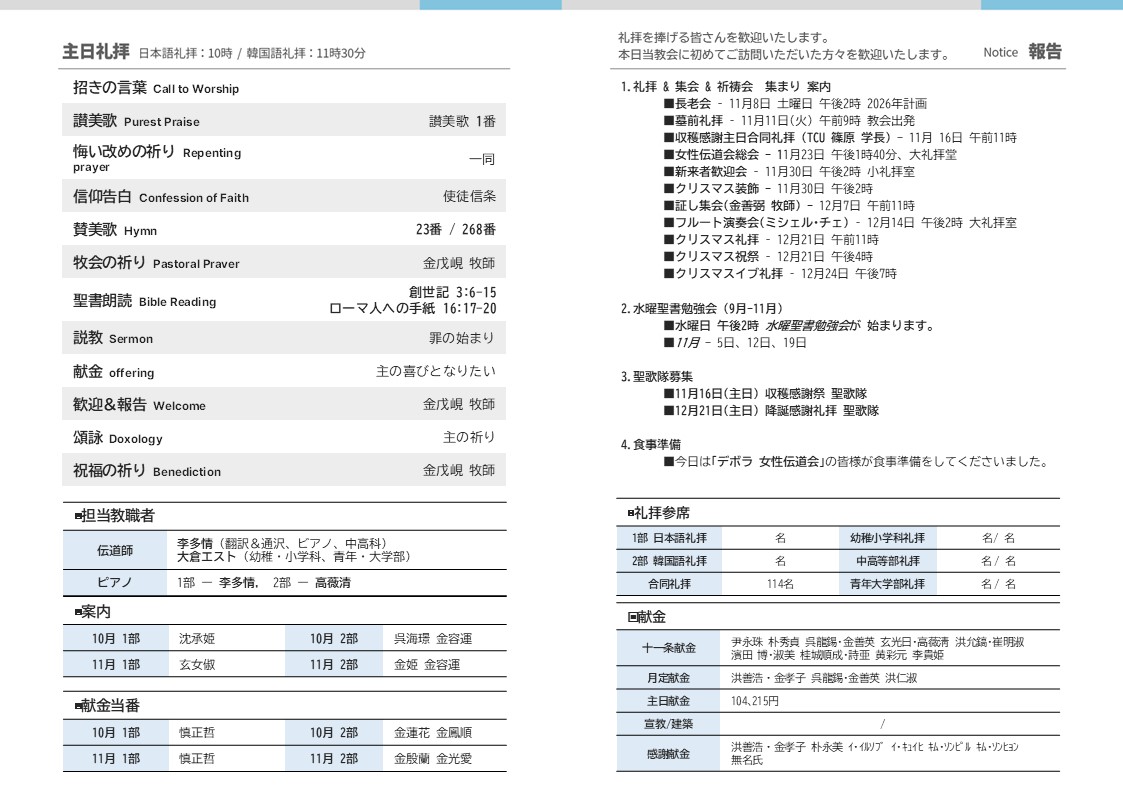Click the Notice 報告 header label

tap(1022, 52)
